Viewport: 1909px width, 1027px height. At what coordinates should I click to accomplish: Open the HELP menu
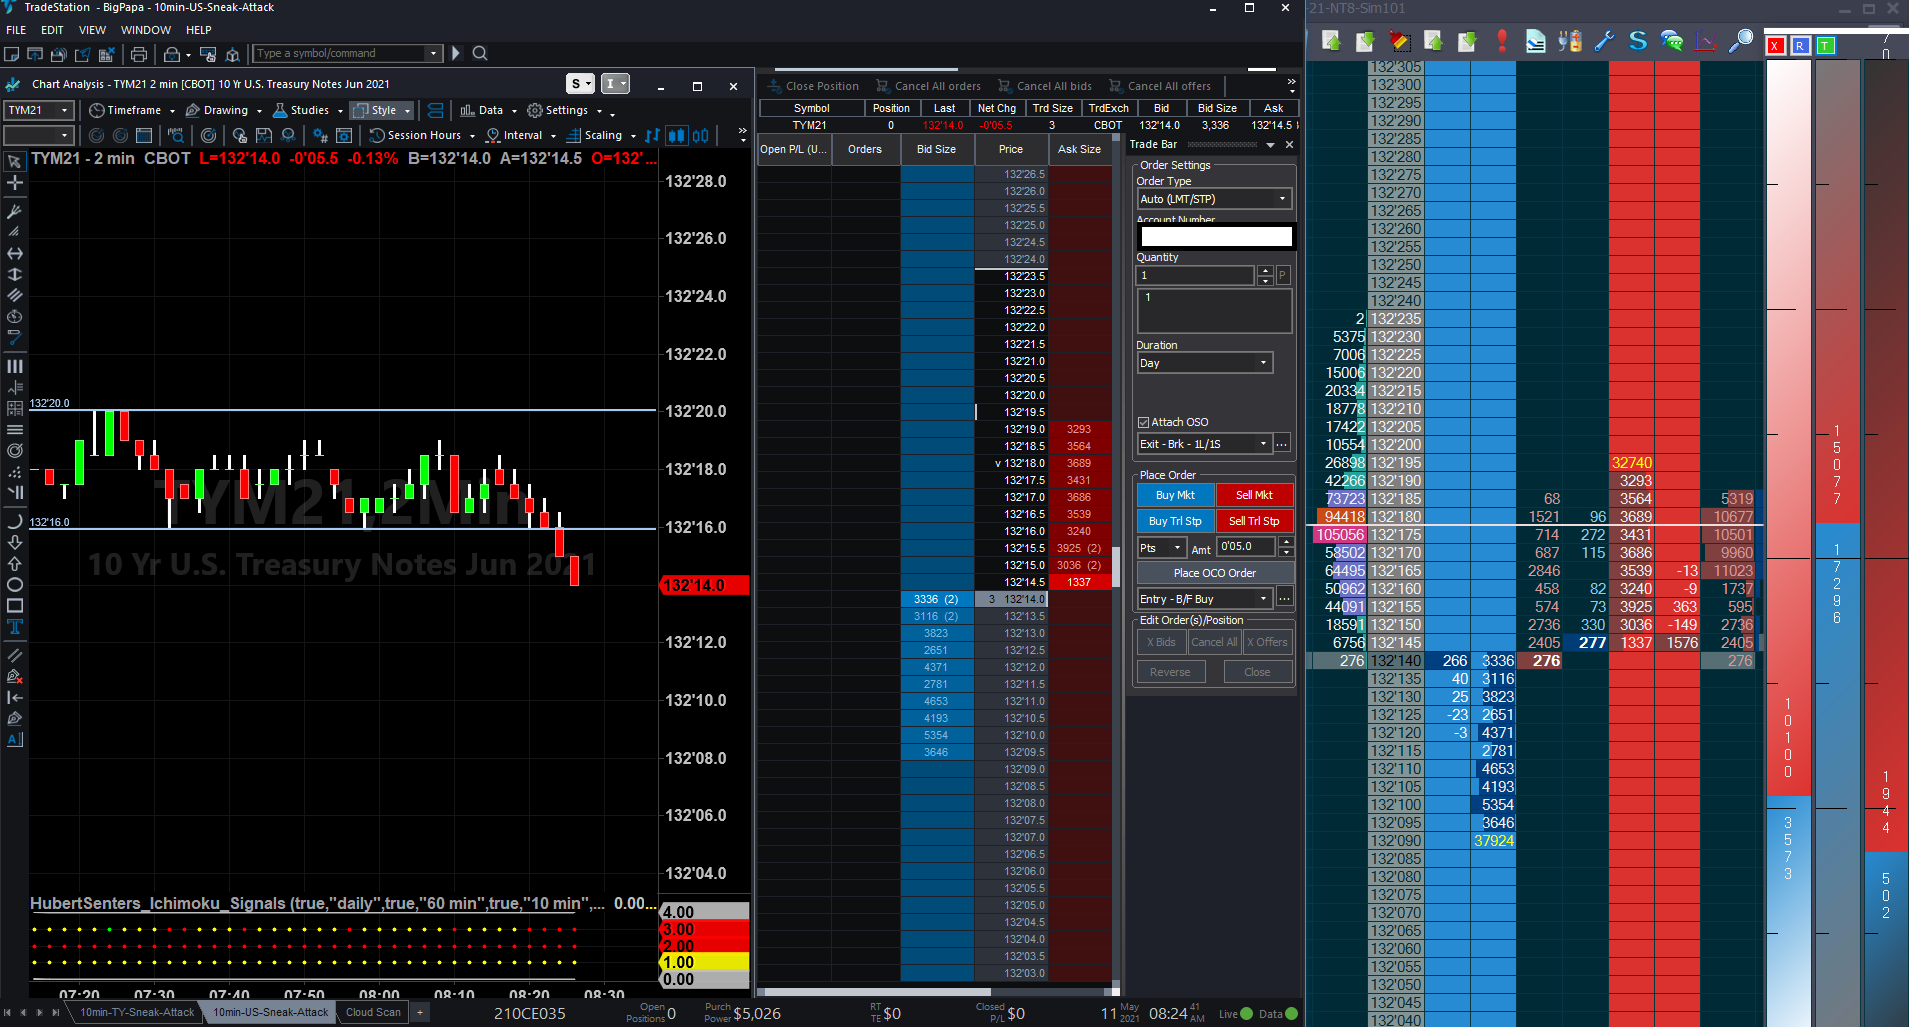click(x=199, y=30)
